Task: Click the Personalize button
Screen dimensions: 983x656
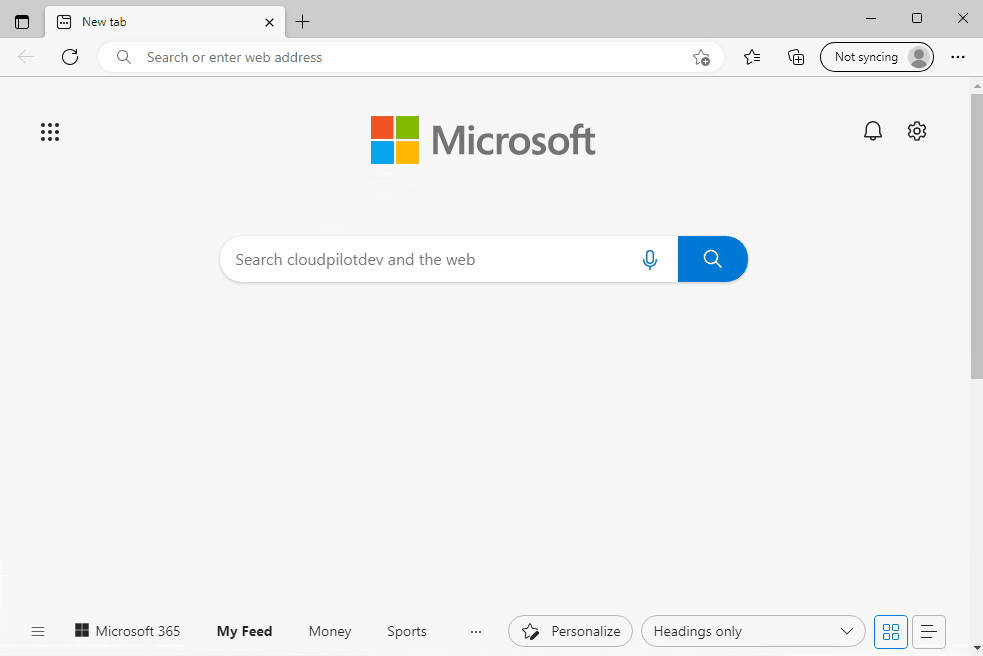Action: click(x=570, y=632)
